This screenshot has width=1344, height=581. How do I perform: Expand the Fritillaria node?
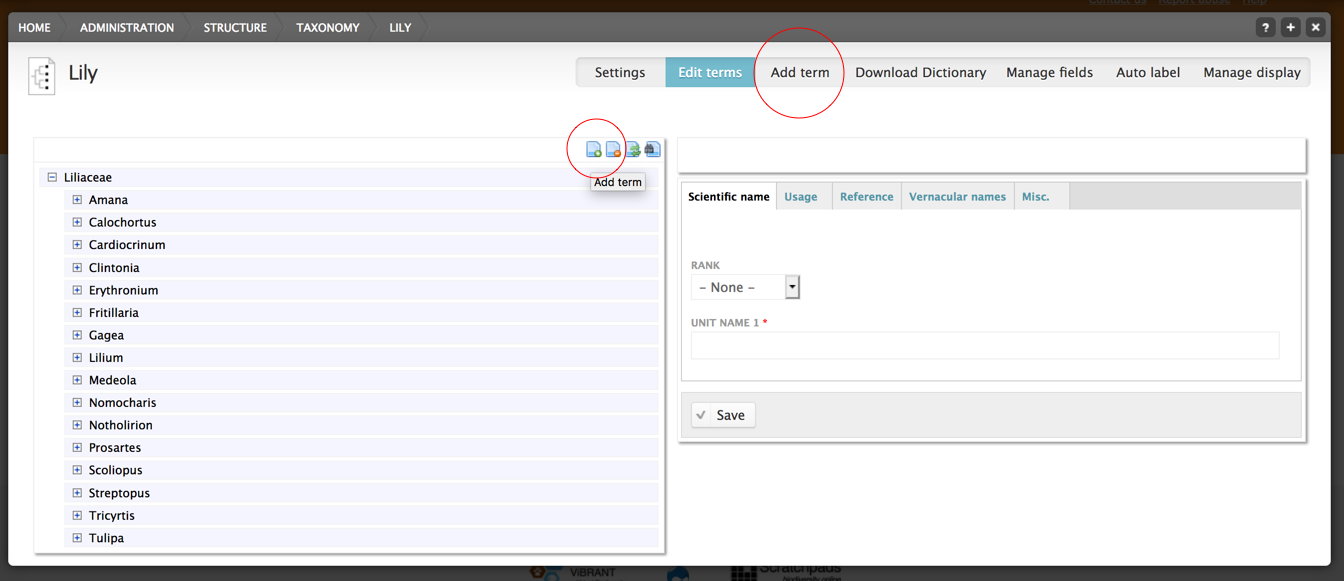point(77,313)
